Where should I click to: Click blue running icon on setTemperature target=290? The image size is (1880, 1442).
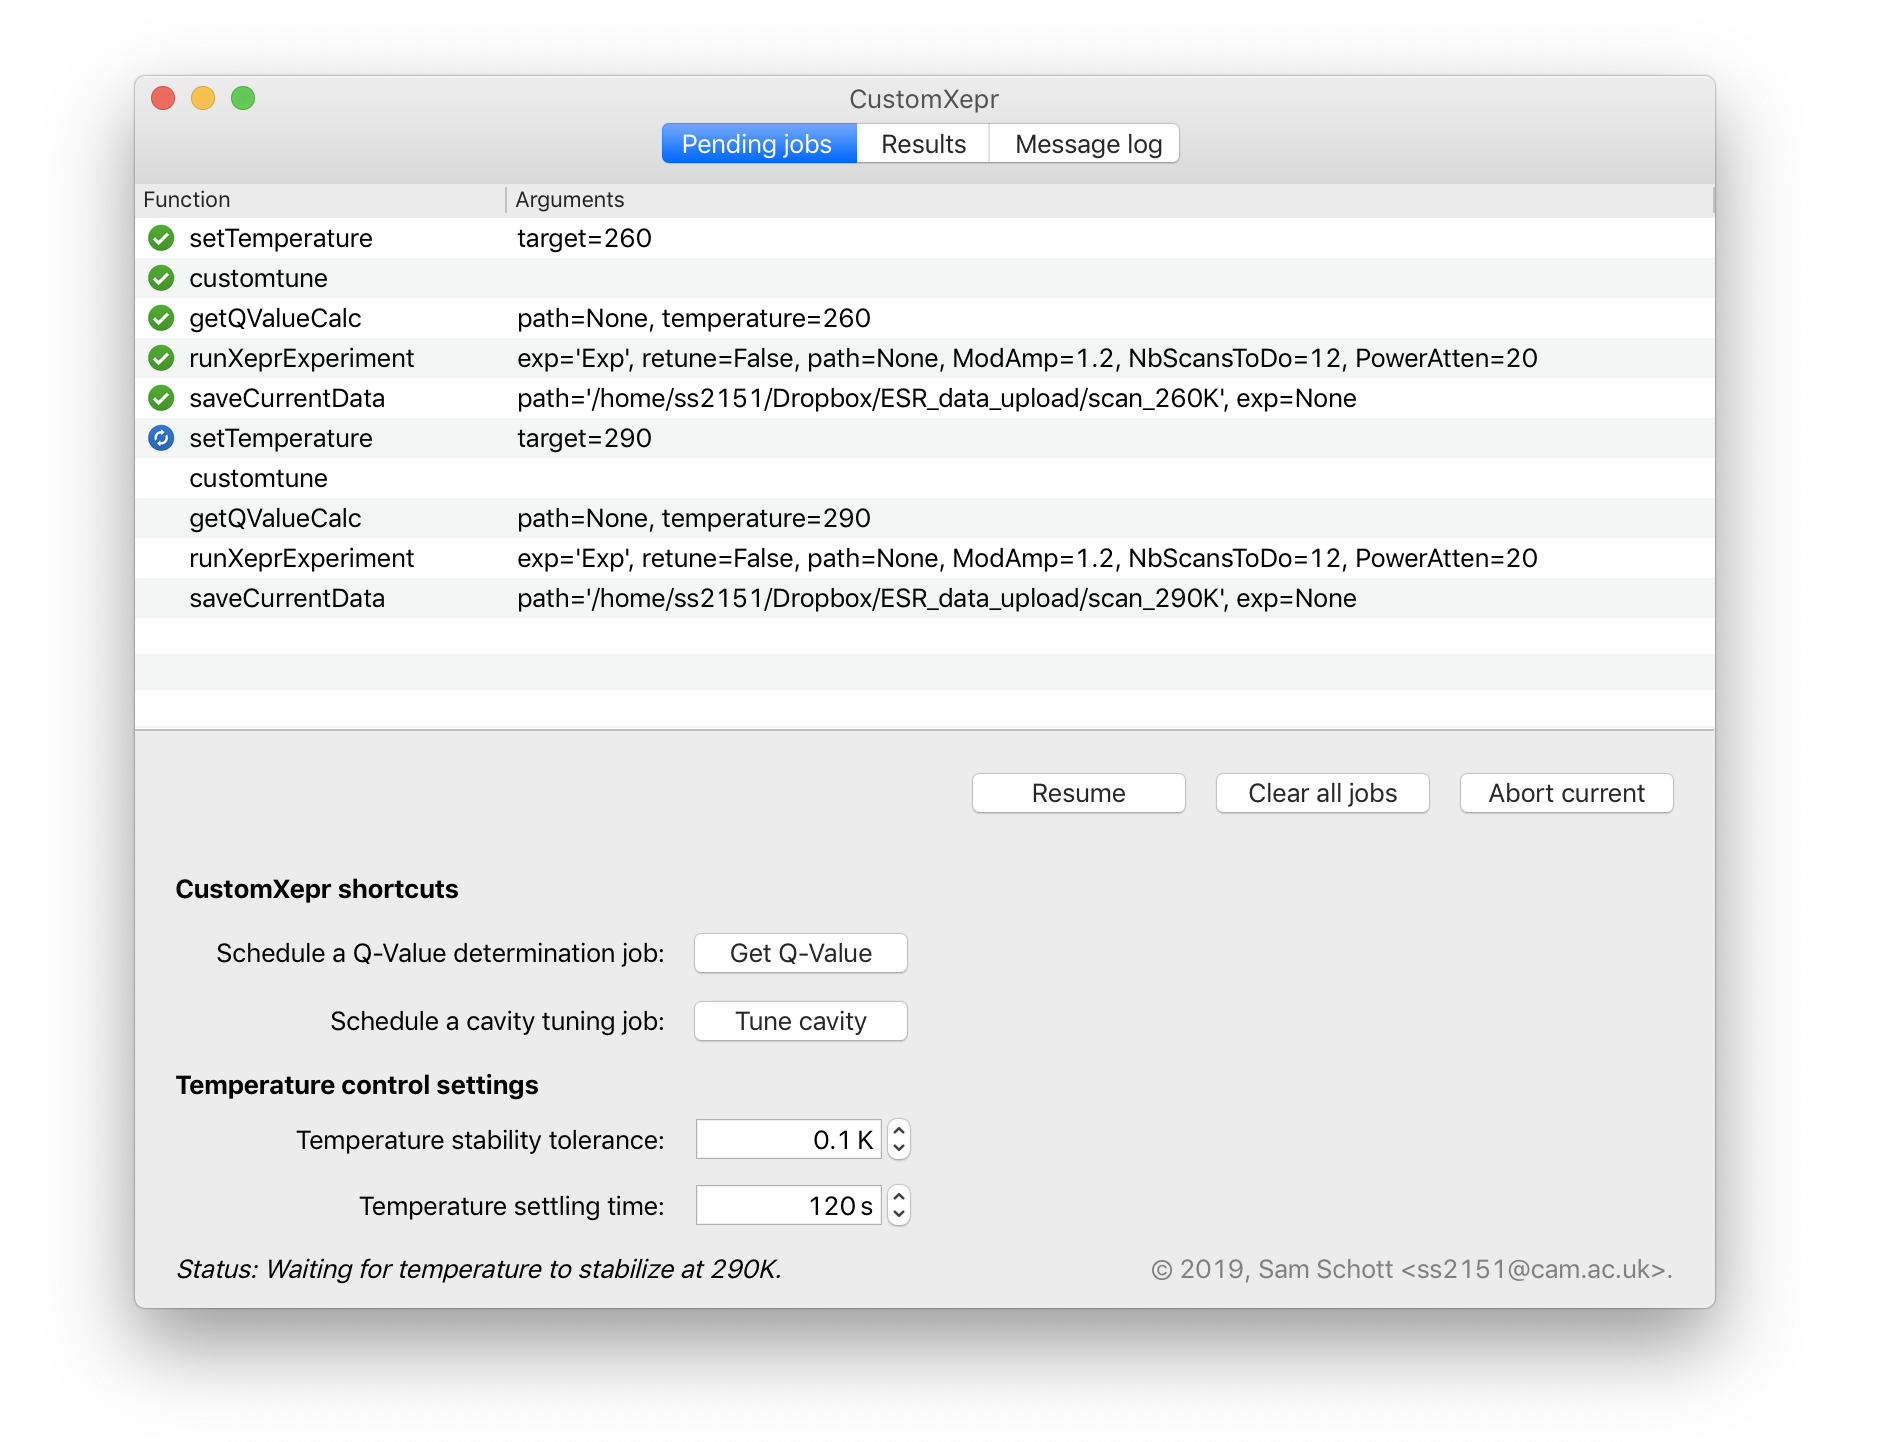click(161, 438)
